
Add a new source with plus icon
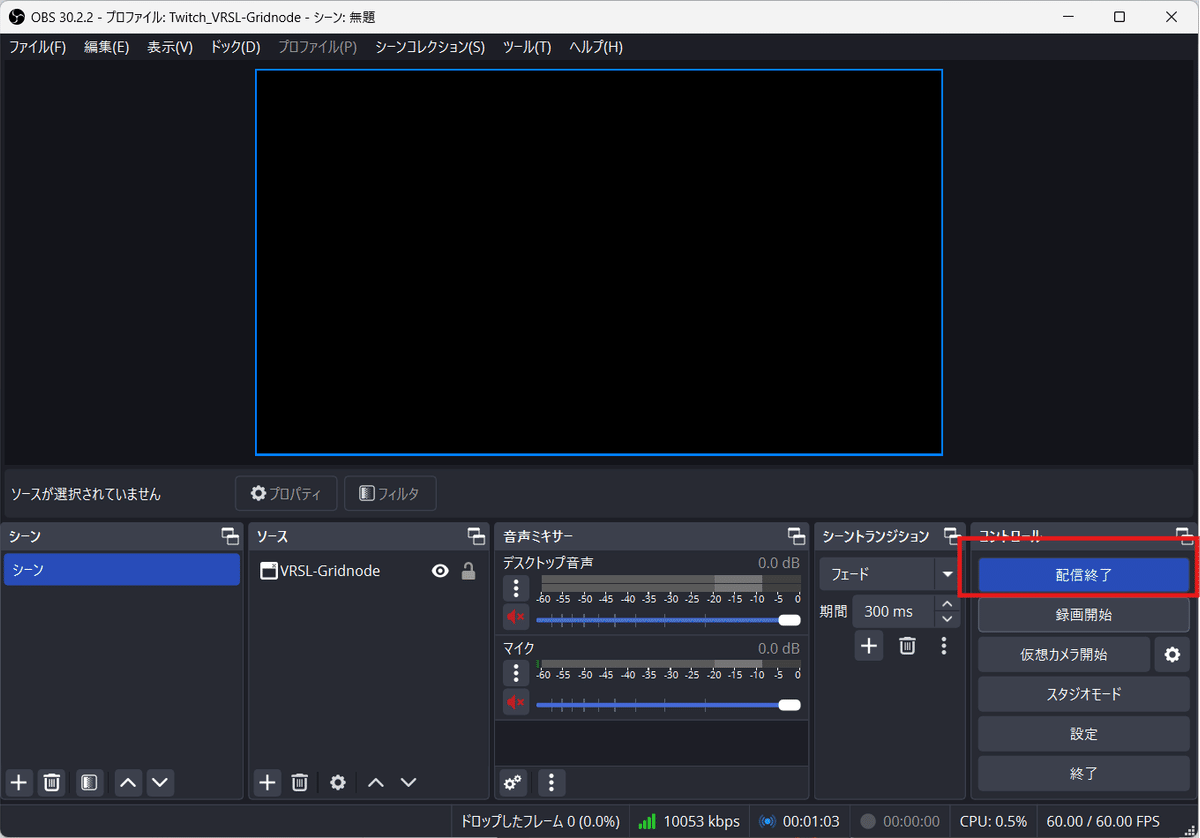click(x=267, y=782)
